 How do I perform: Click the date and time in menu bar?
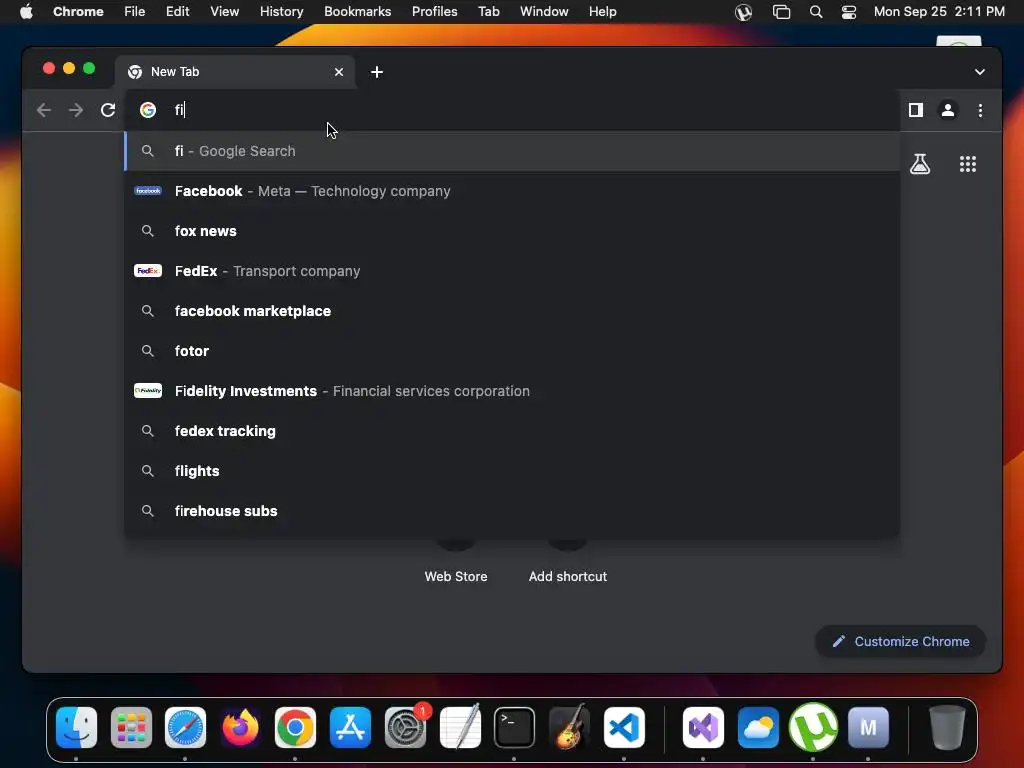point(939,11)
